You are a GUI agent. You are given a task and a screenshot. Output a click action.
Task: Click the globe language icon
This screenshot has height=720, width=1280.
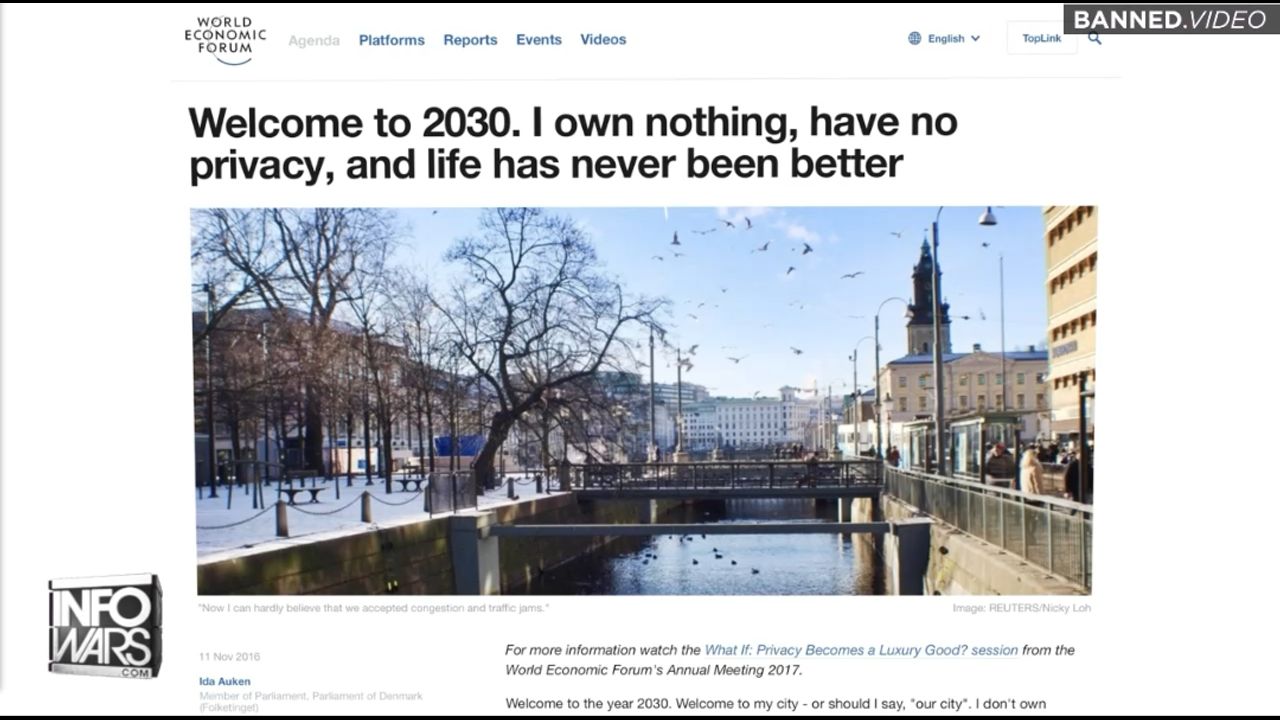(x=914, y=39)
